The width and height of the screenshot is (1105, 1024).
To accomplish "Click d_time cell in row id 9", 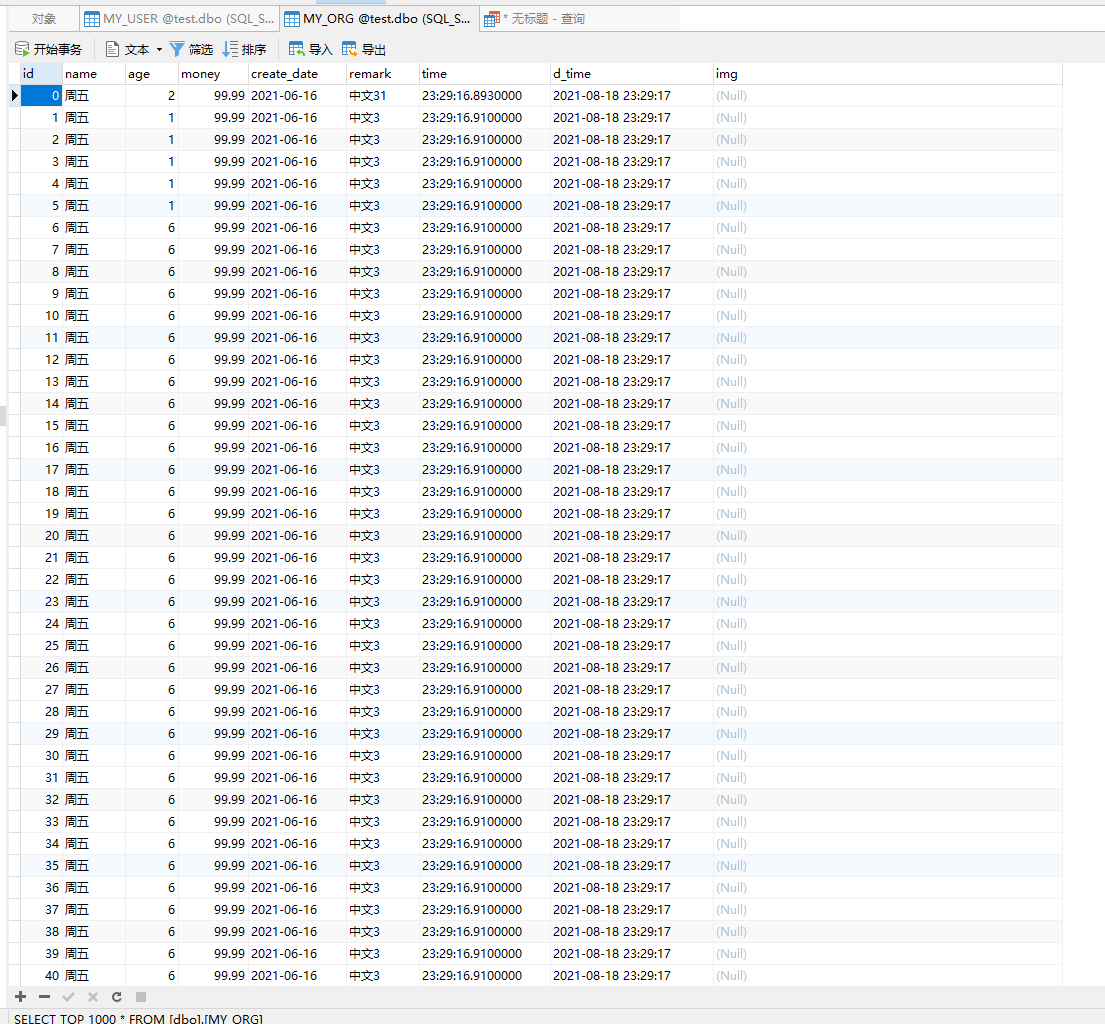I will pyautogui.click(x=631, y=294).
